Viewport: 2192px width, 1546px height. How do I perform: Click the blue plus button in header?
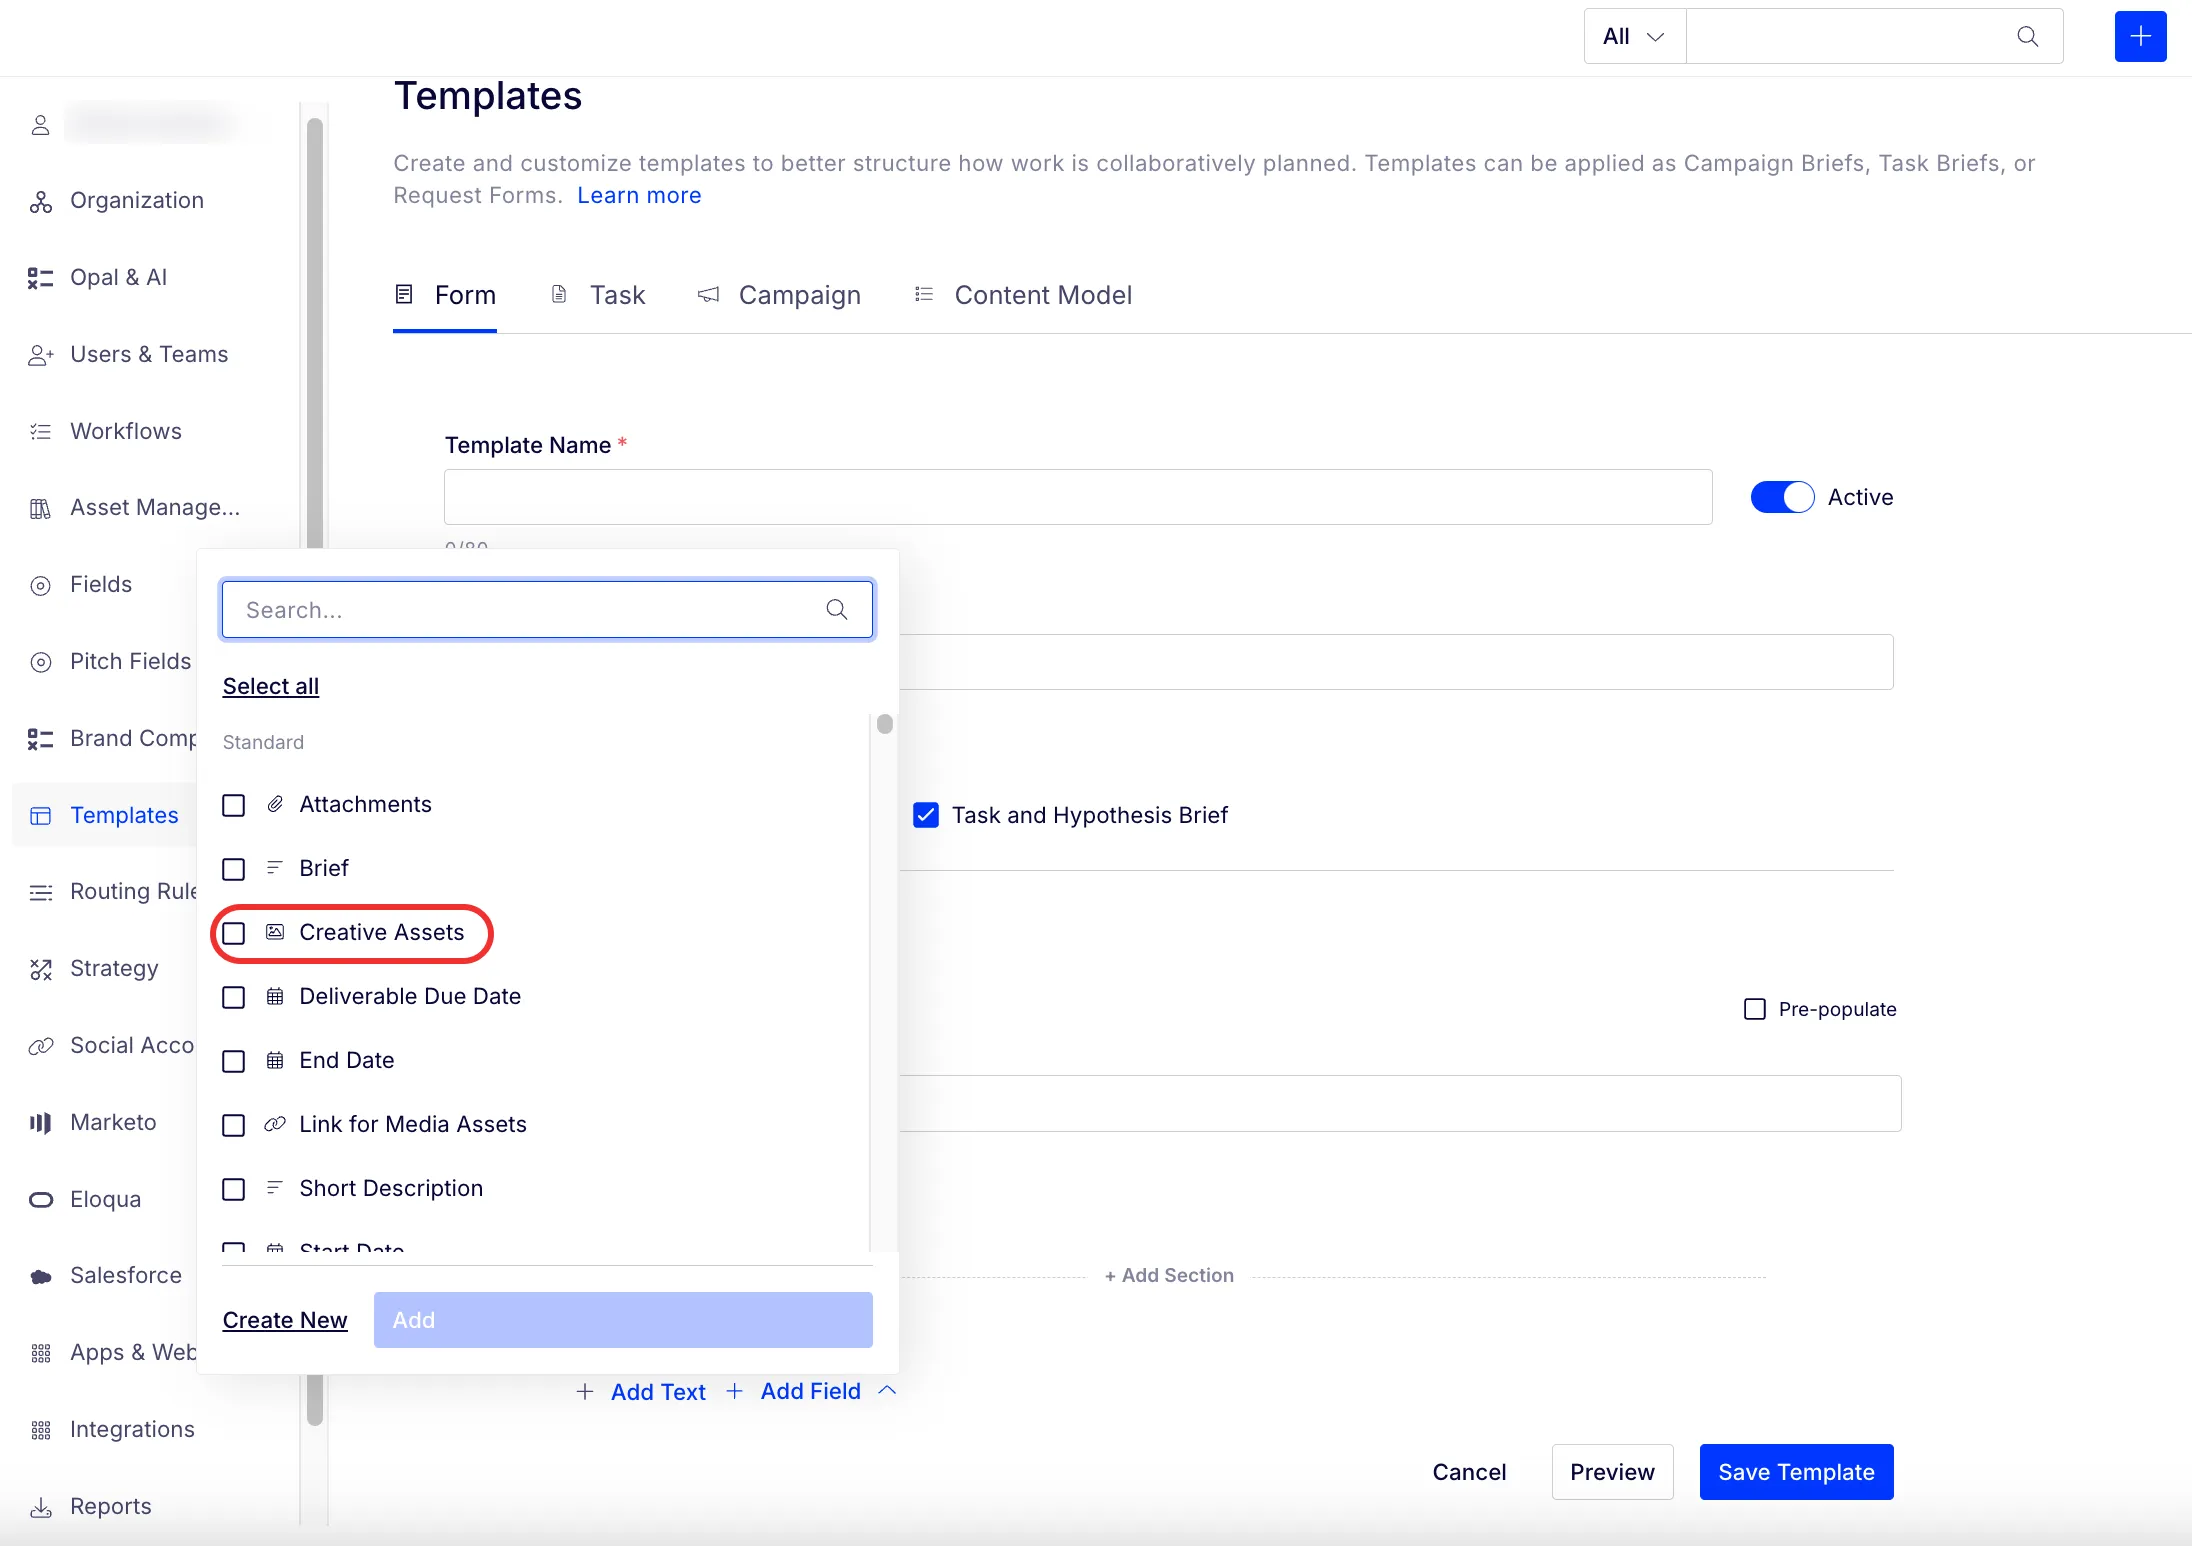2140,37
